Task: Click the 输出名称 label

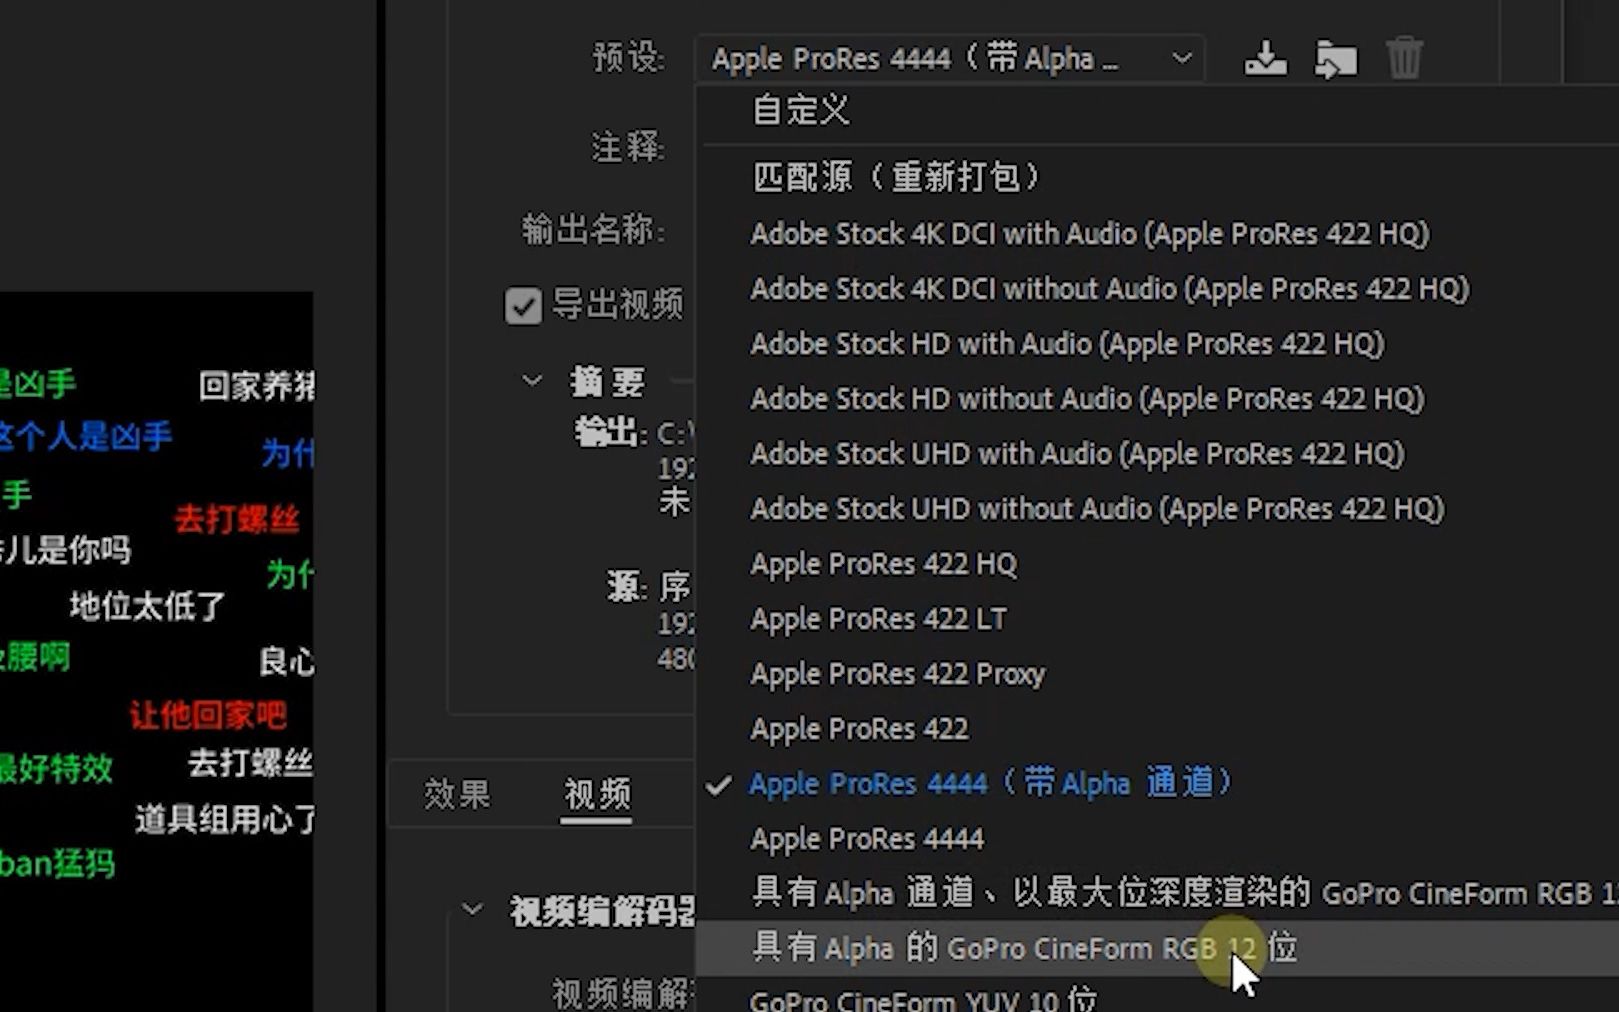Action: coord(593,230)
